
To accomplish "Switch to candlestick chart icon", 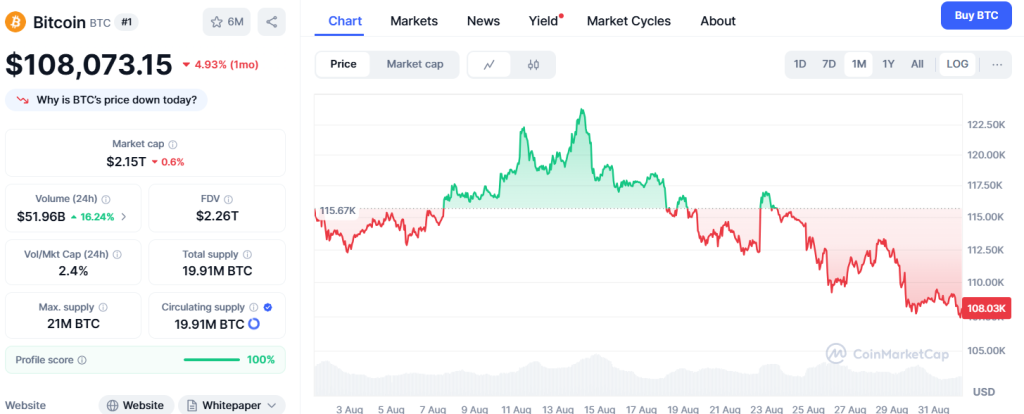I will (533, 64).
